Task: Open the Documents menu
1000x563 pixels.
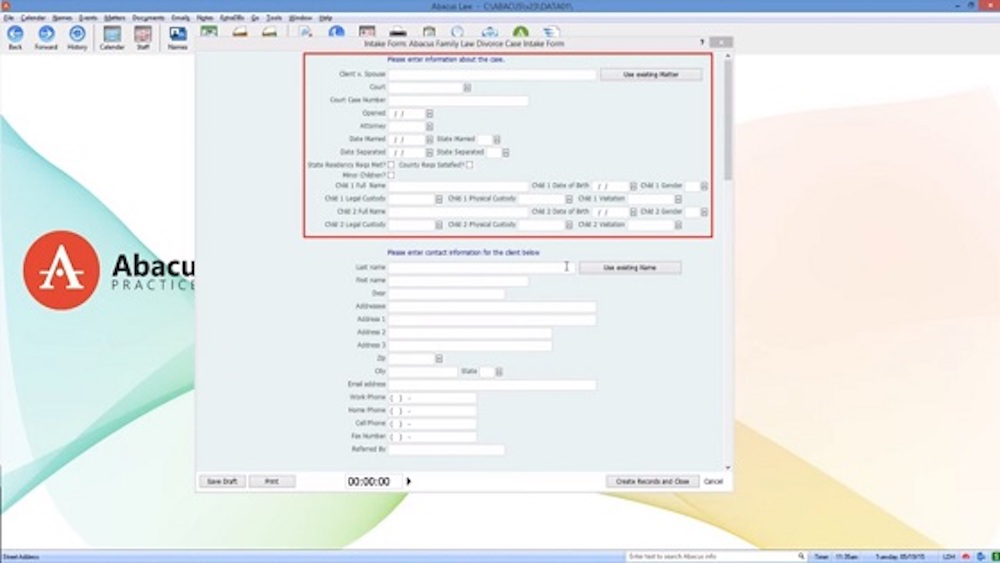Action: click(148, 18)
